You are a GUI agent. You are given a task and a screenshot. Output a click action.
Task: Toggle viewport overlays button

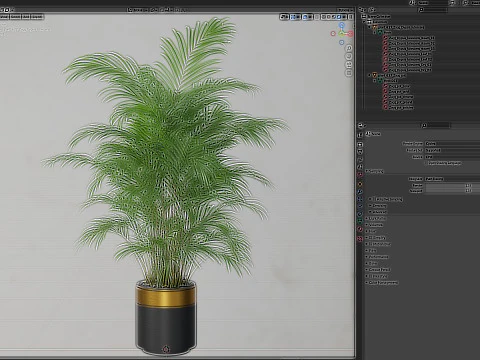pyautogui.click(x=305, y=17)
